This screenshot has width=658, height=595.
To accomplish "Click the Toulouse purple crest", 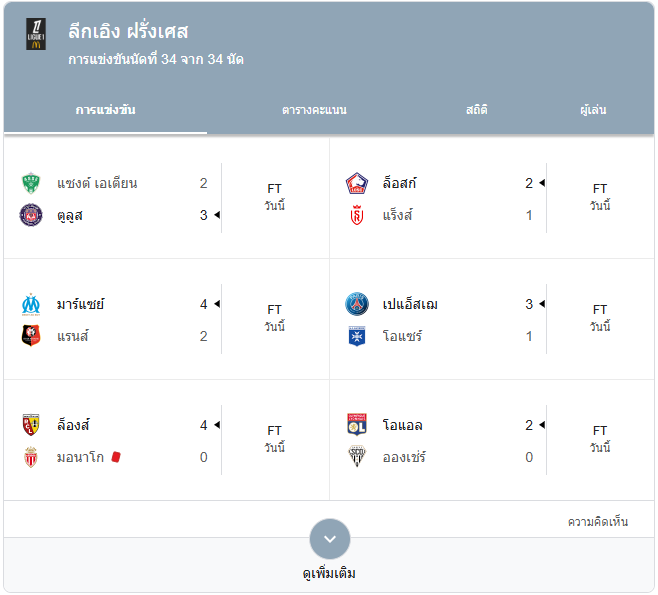I will point(31,215).
